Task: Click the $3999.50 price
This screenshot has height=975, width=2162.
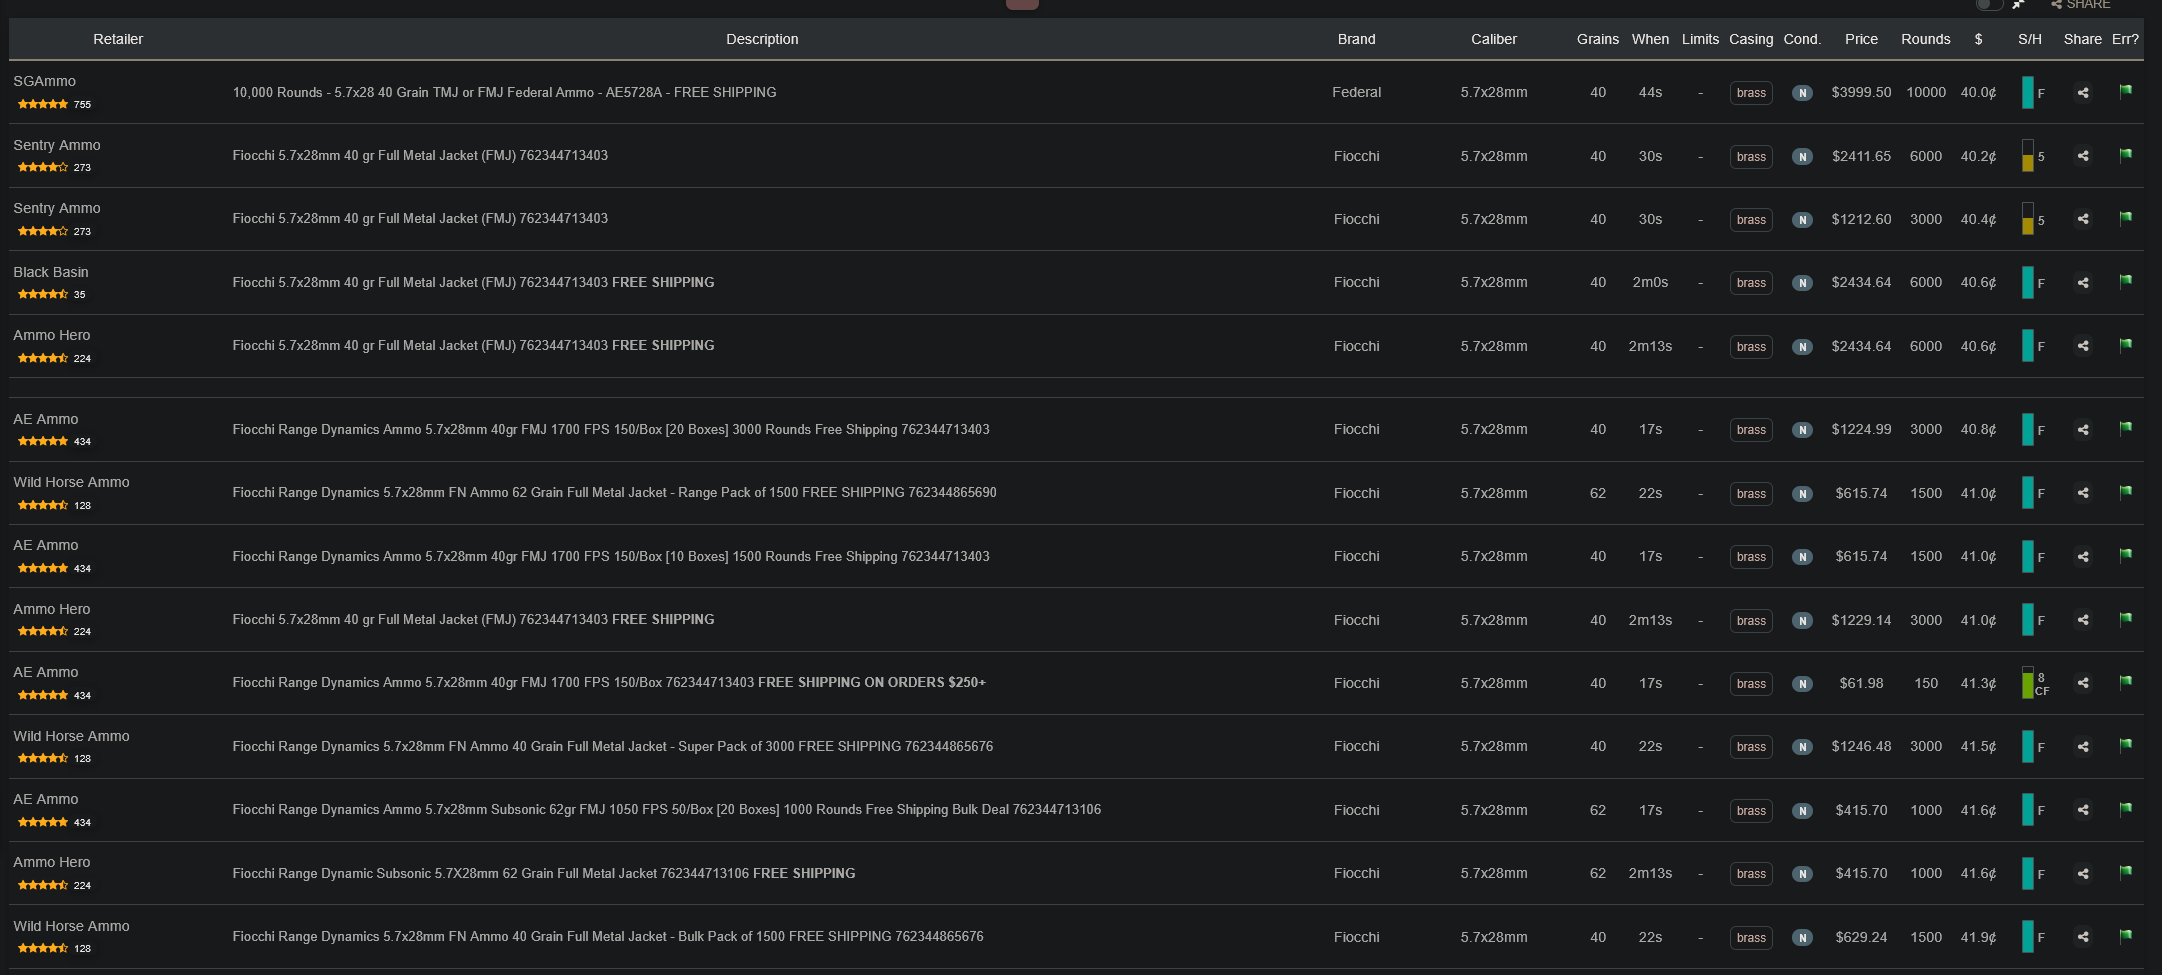Action: pos(1861,92)
